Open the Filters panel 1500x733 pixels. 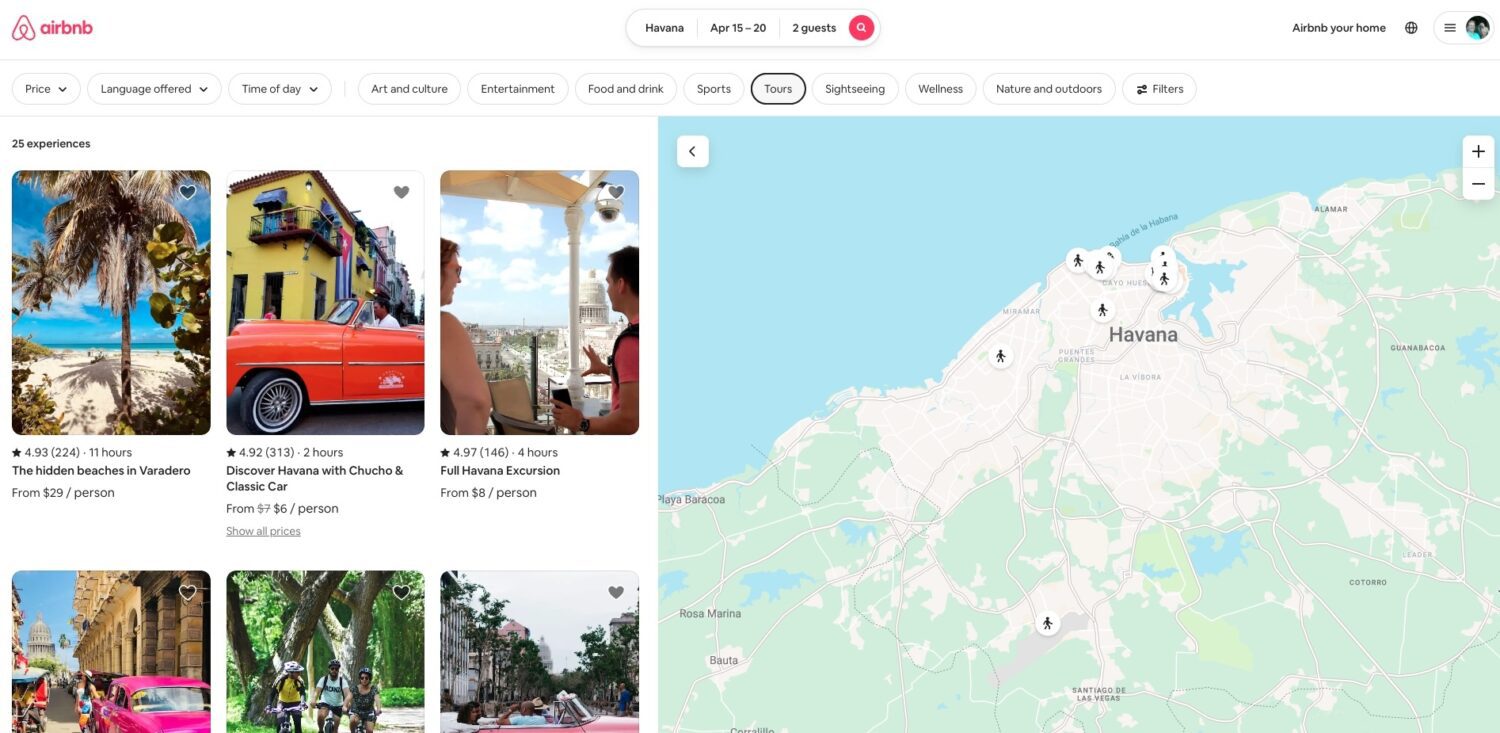point(1158,88)
